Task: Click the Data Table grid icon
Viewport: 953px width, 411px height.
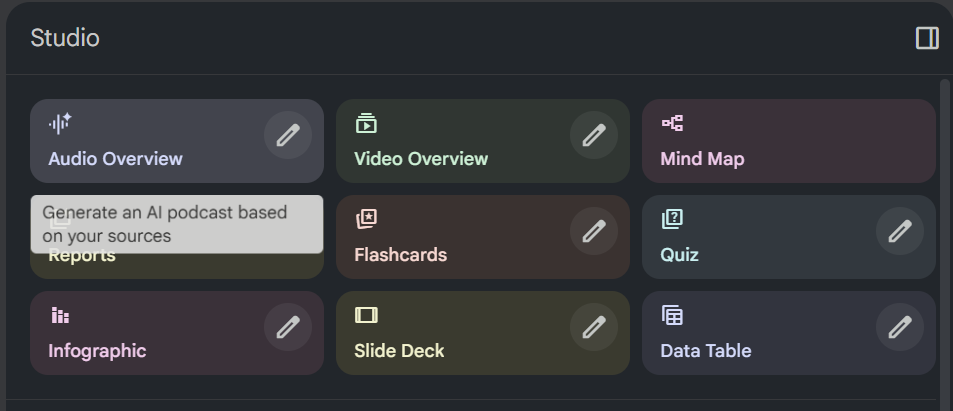Action: (x=672, y=316)
